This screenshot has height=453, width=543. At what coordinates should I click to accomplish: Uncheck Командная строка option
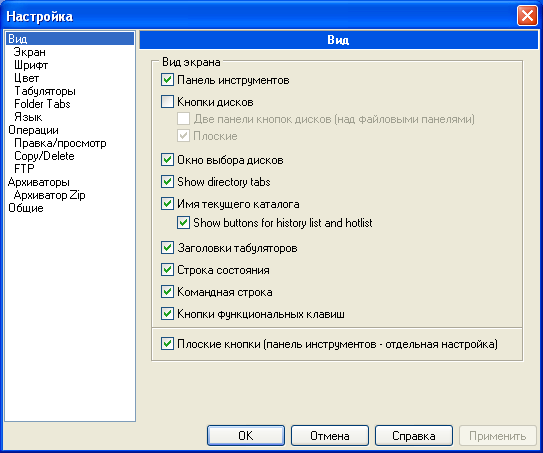(167, 292)
